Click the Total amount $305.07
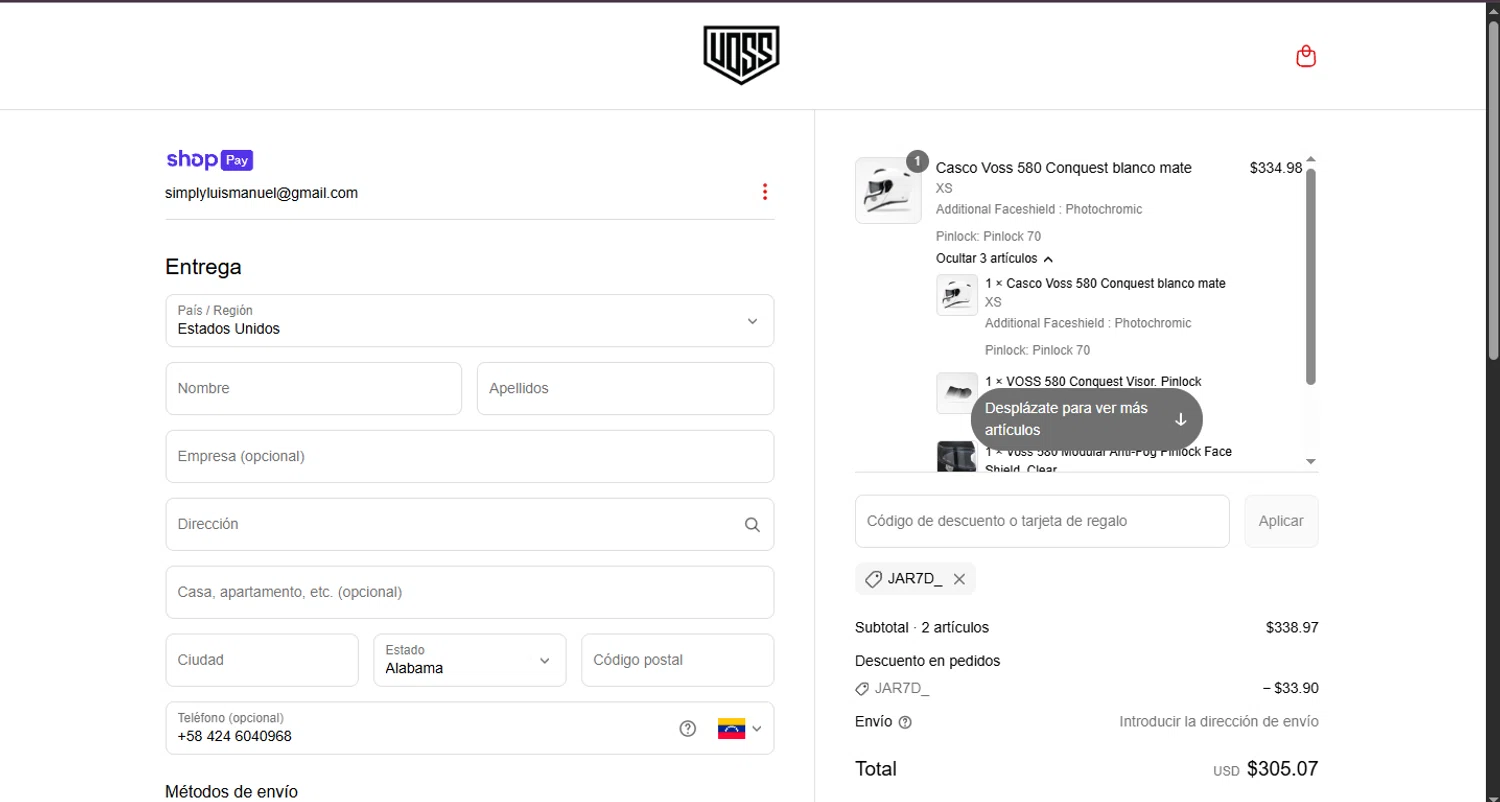Screen dimensions: 1500x802 pyautogui.click(x=1283, y=769)
